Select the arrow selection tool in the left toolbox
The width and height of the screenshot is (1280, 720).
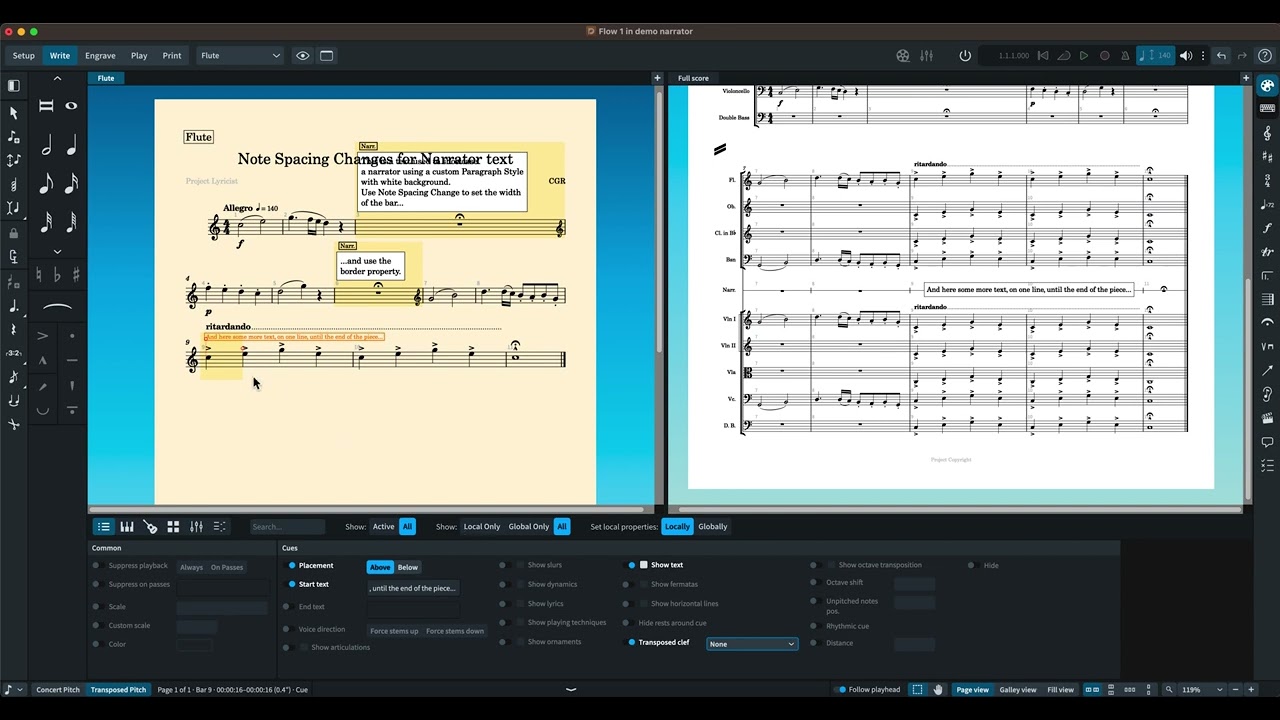pyautogui.click(x=14, y=113)
